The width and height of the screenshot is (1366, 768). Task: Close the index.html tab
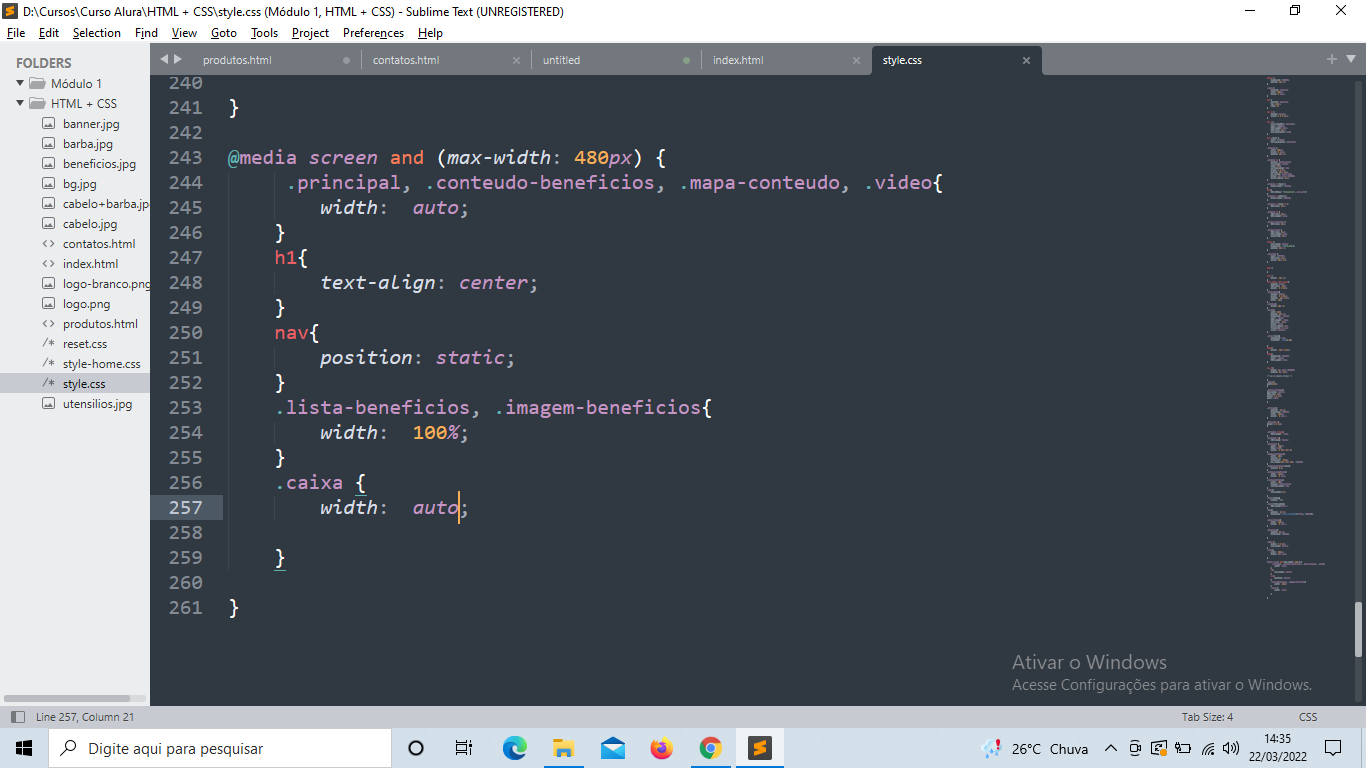[856, 60]
